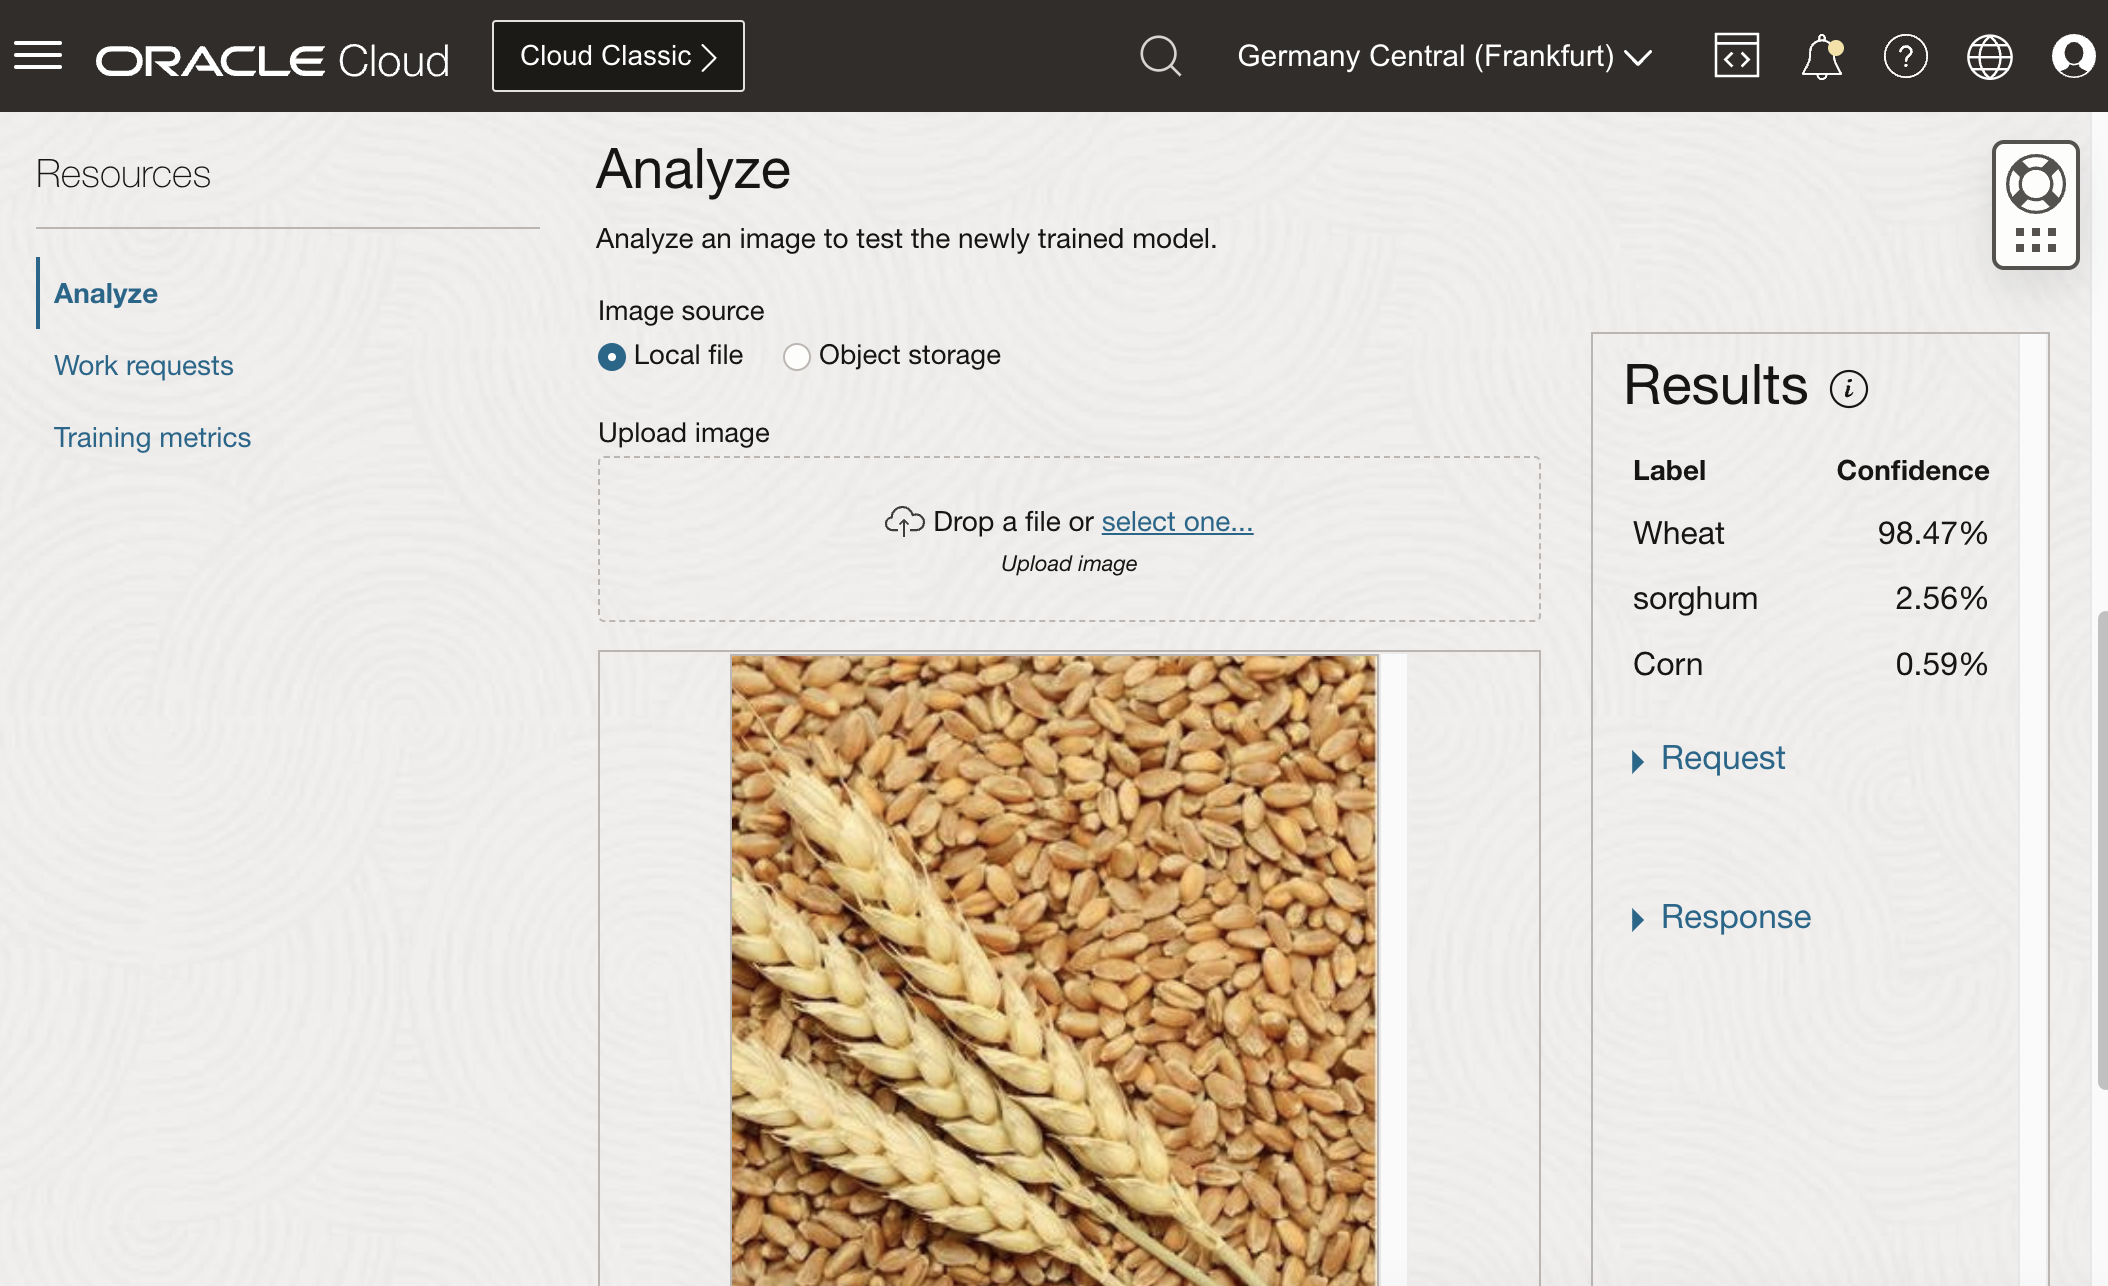Open the notifications bell icon
The height and width of the screenshot is (1286, 2108).
(x=1822, y=56)
